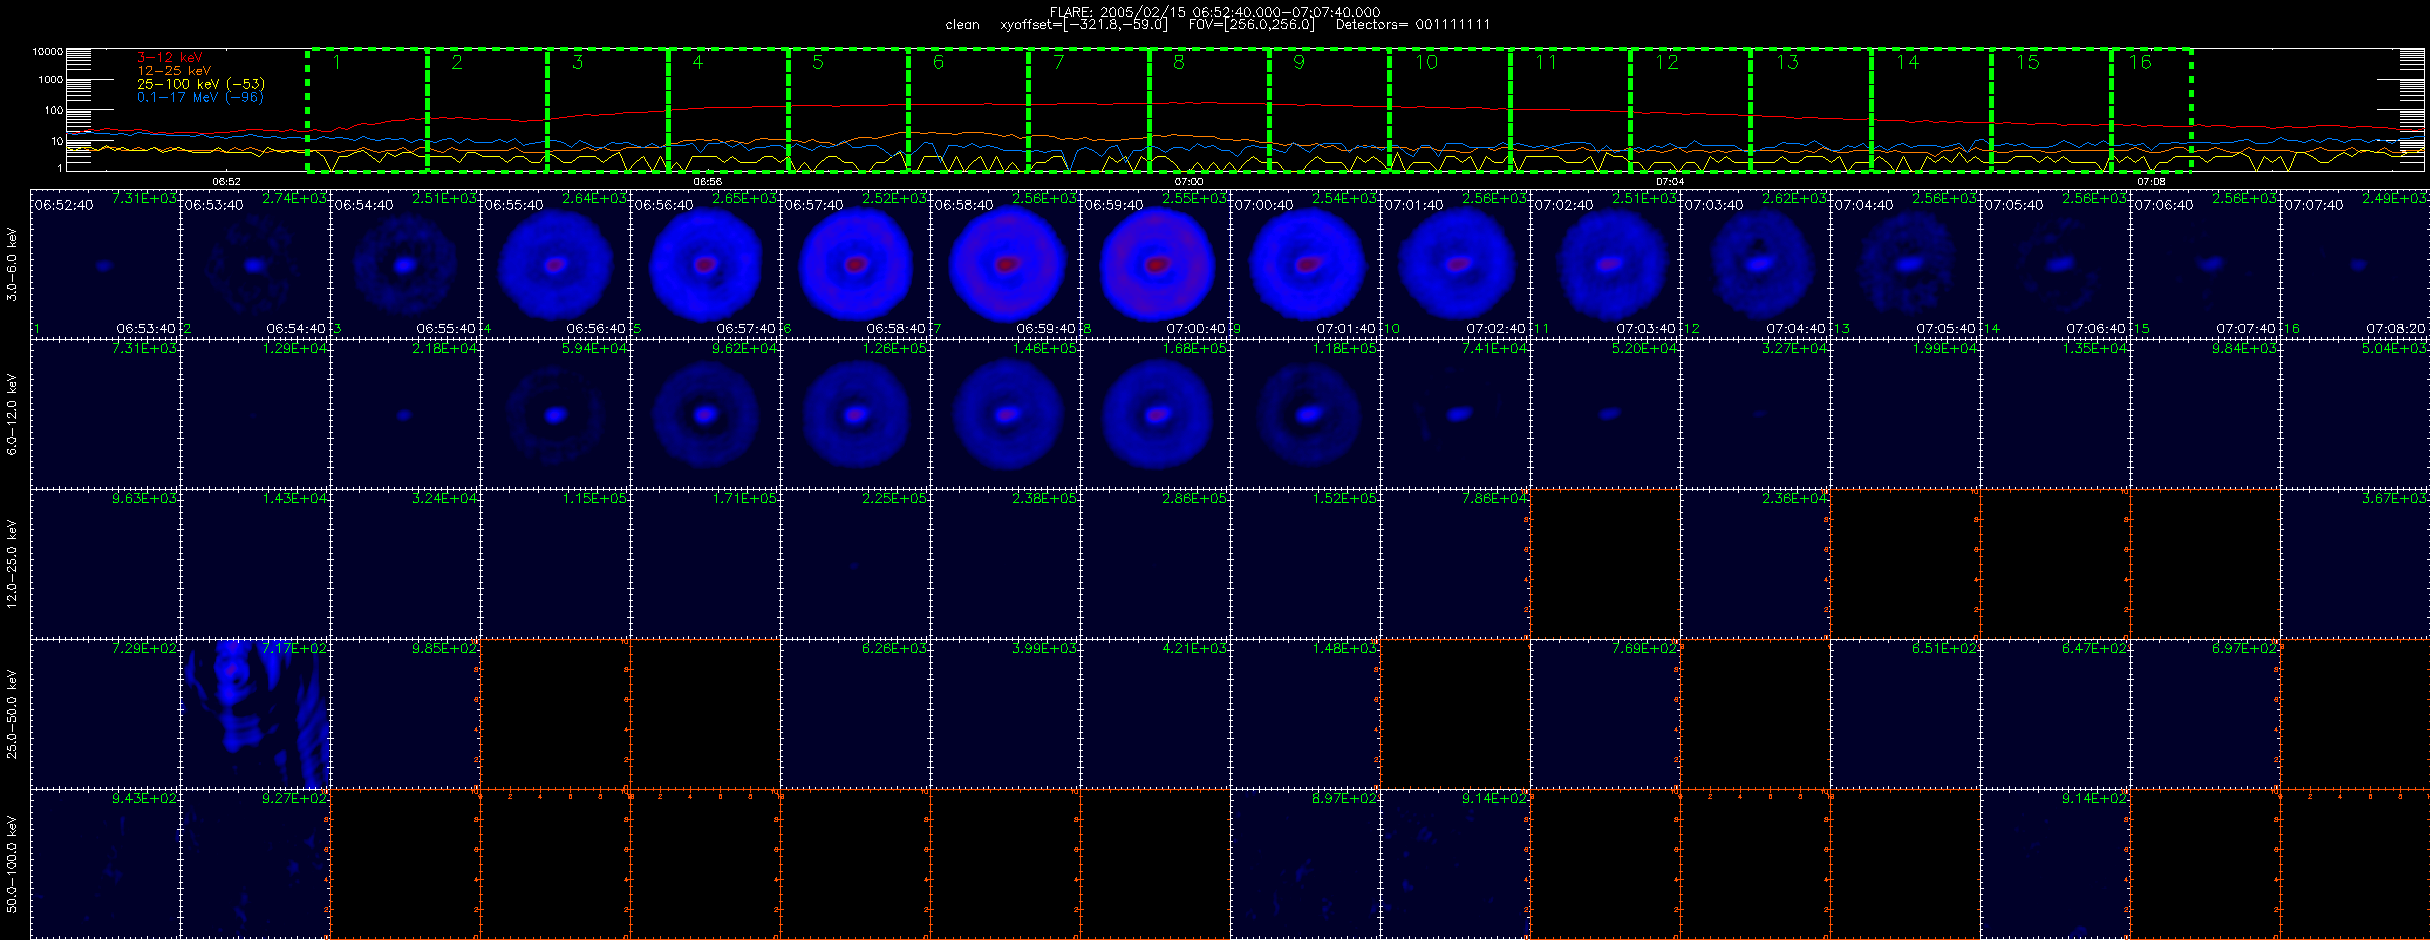Open the 6-12 keV image labeled 1.68E+05
Image resolution: width=2430 pixels, height=940 pixels.
1155,414
